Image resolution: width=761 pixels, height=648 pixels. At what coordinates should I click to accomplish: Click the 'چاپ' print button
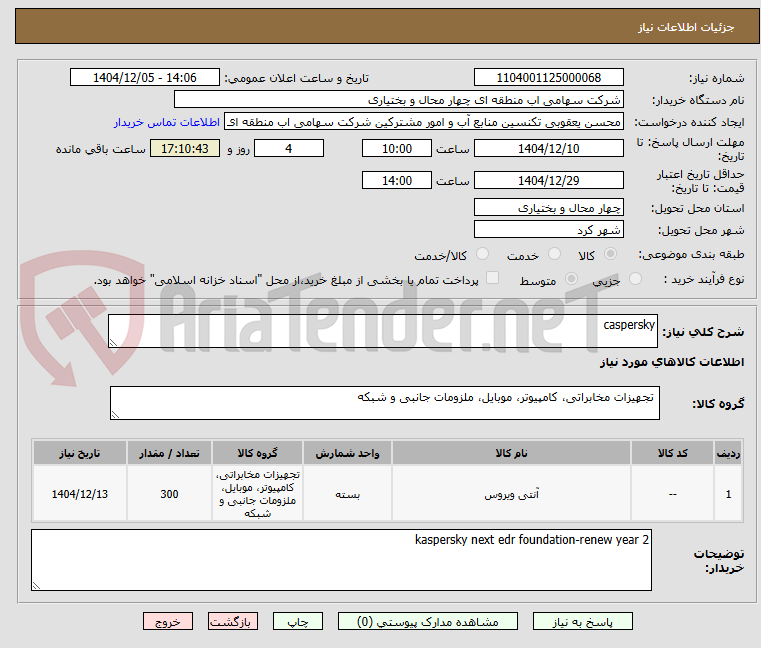298,621
